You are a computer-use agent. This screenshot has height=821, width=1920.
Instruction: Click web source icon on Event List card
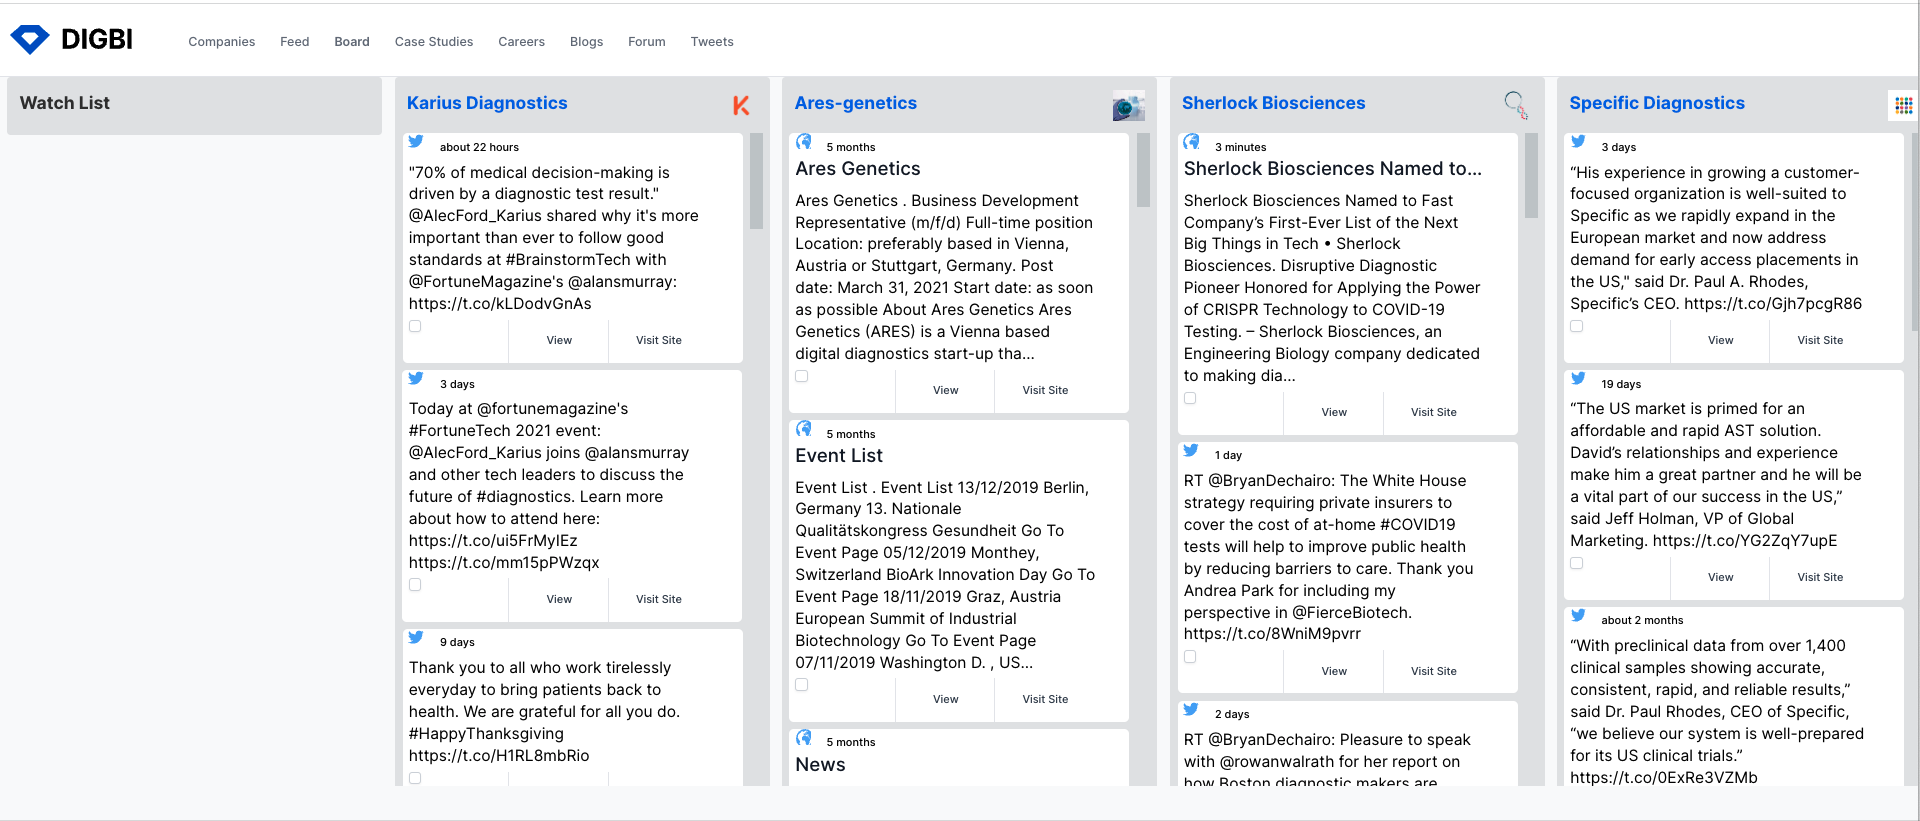(x=804, y=429)
